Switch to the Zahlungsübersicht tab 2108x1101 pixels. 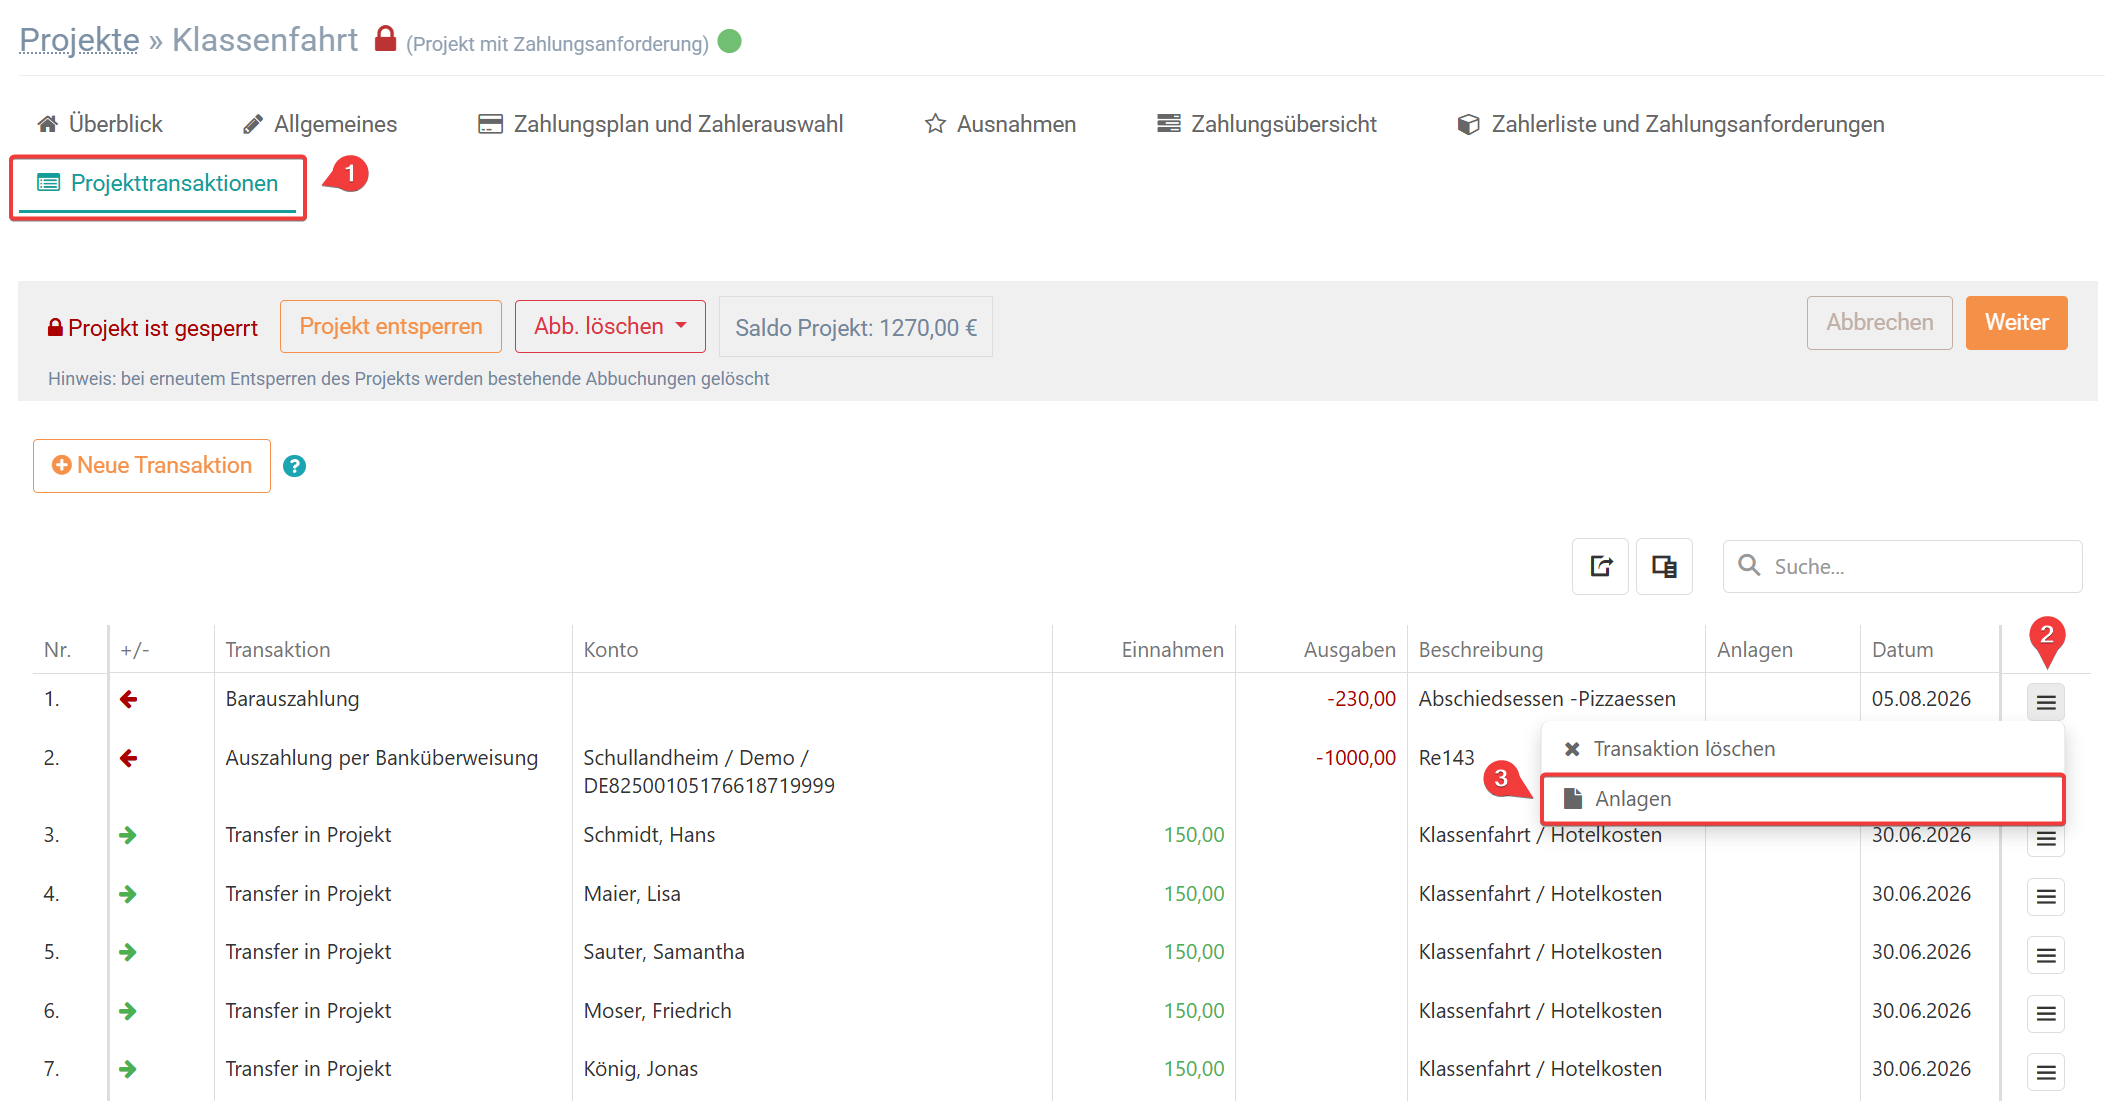1267,124
